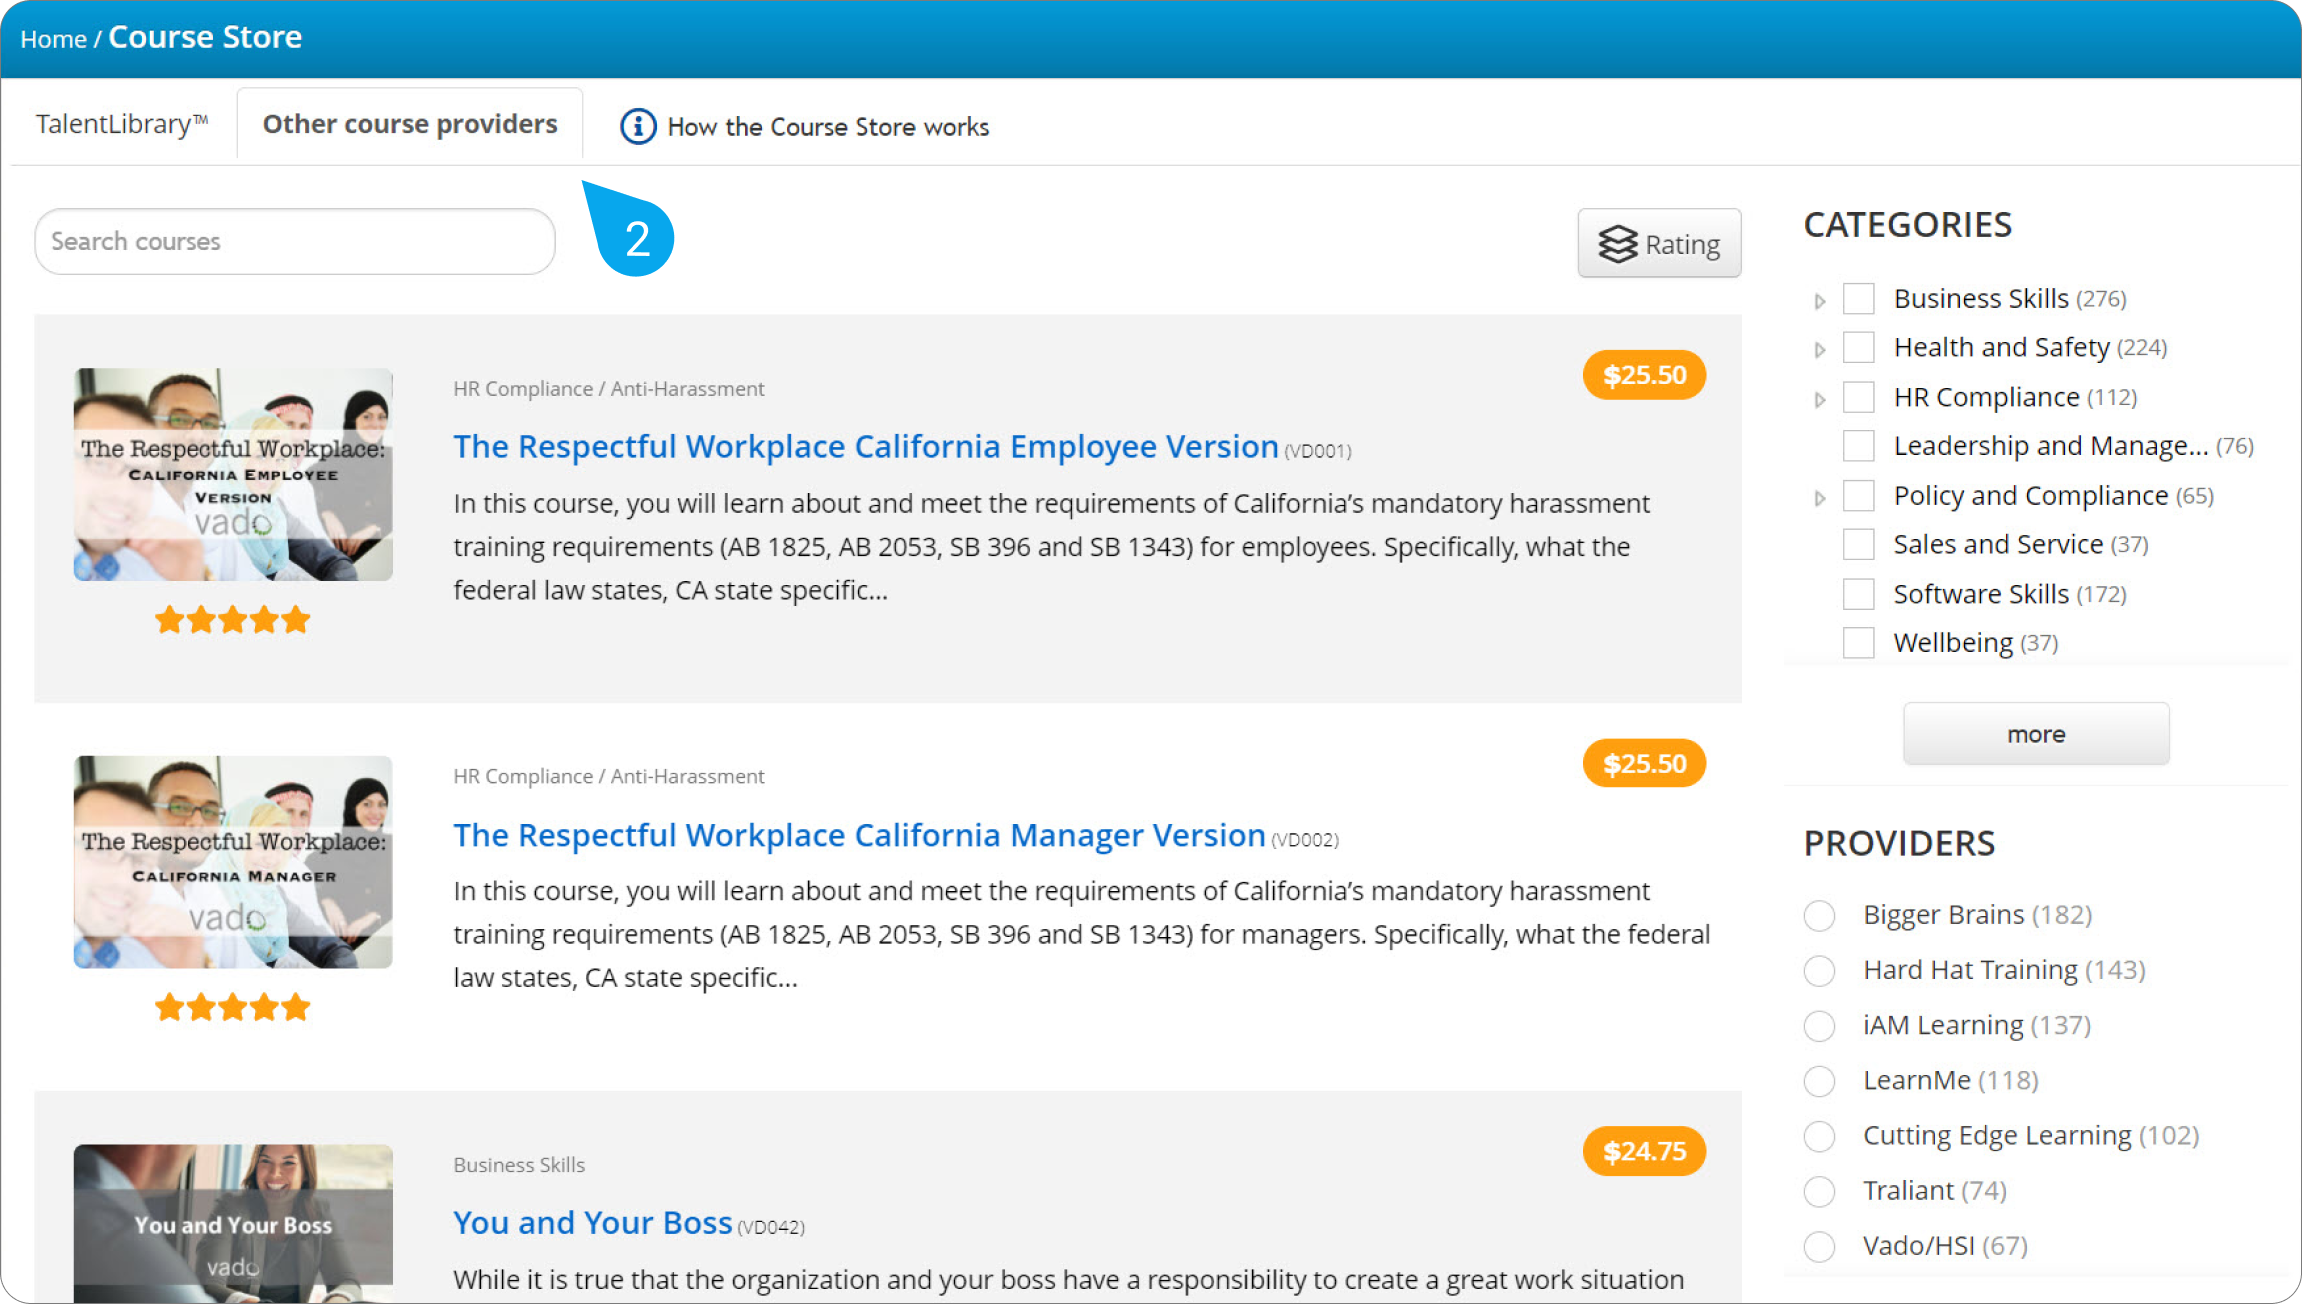Enable the Software Skills category filter
The height and width of the screenshot is (1304, 2302).
point(1858,594)
